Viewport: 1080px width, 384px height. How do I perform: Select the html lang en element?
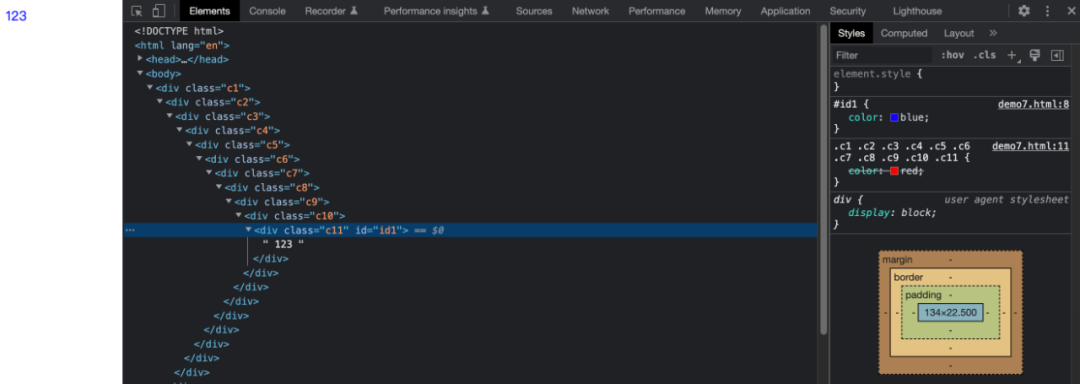point(182,45)
